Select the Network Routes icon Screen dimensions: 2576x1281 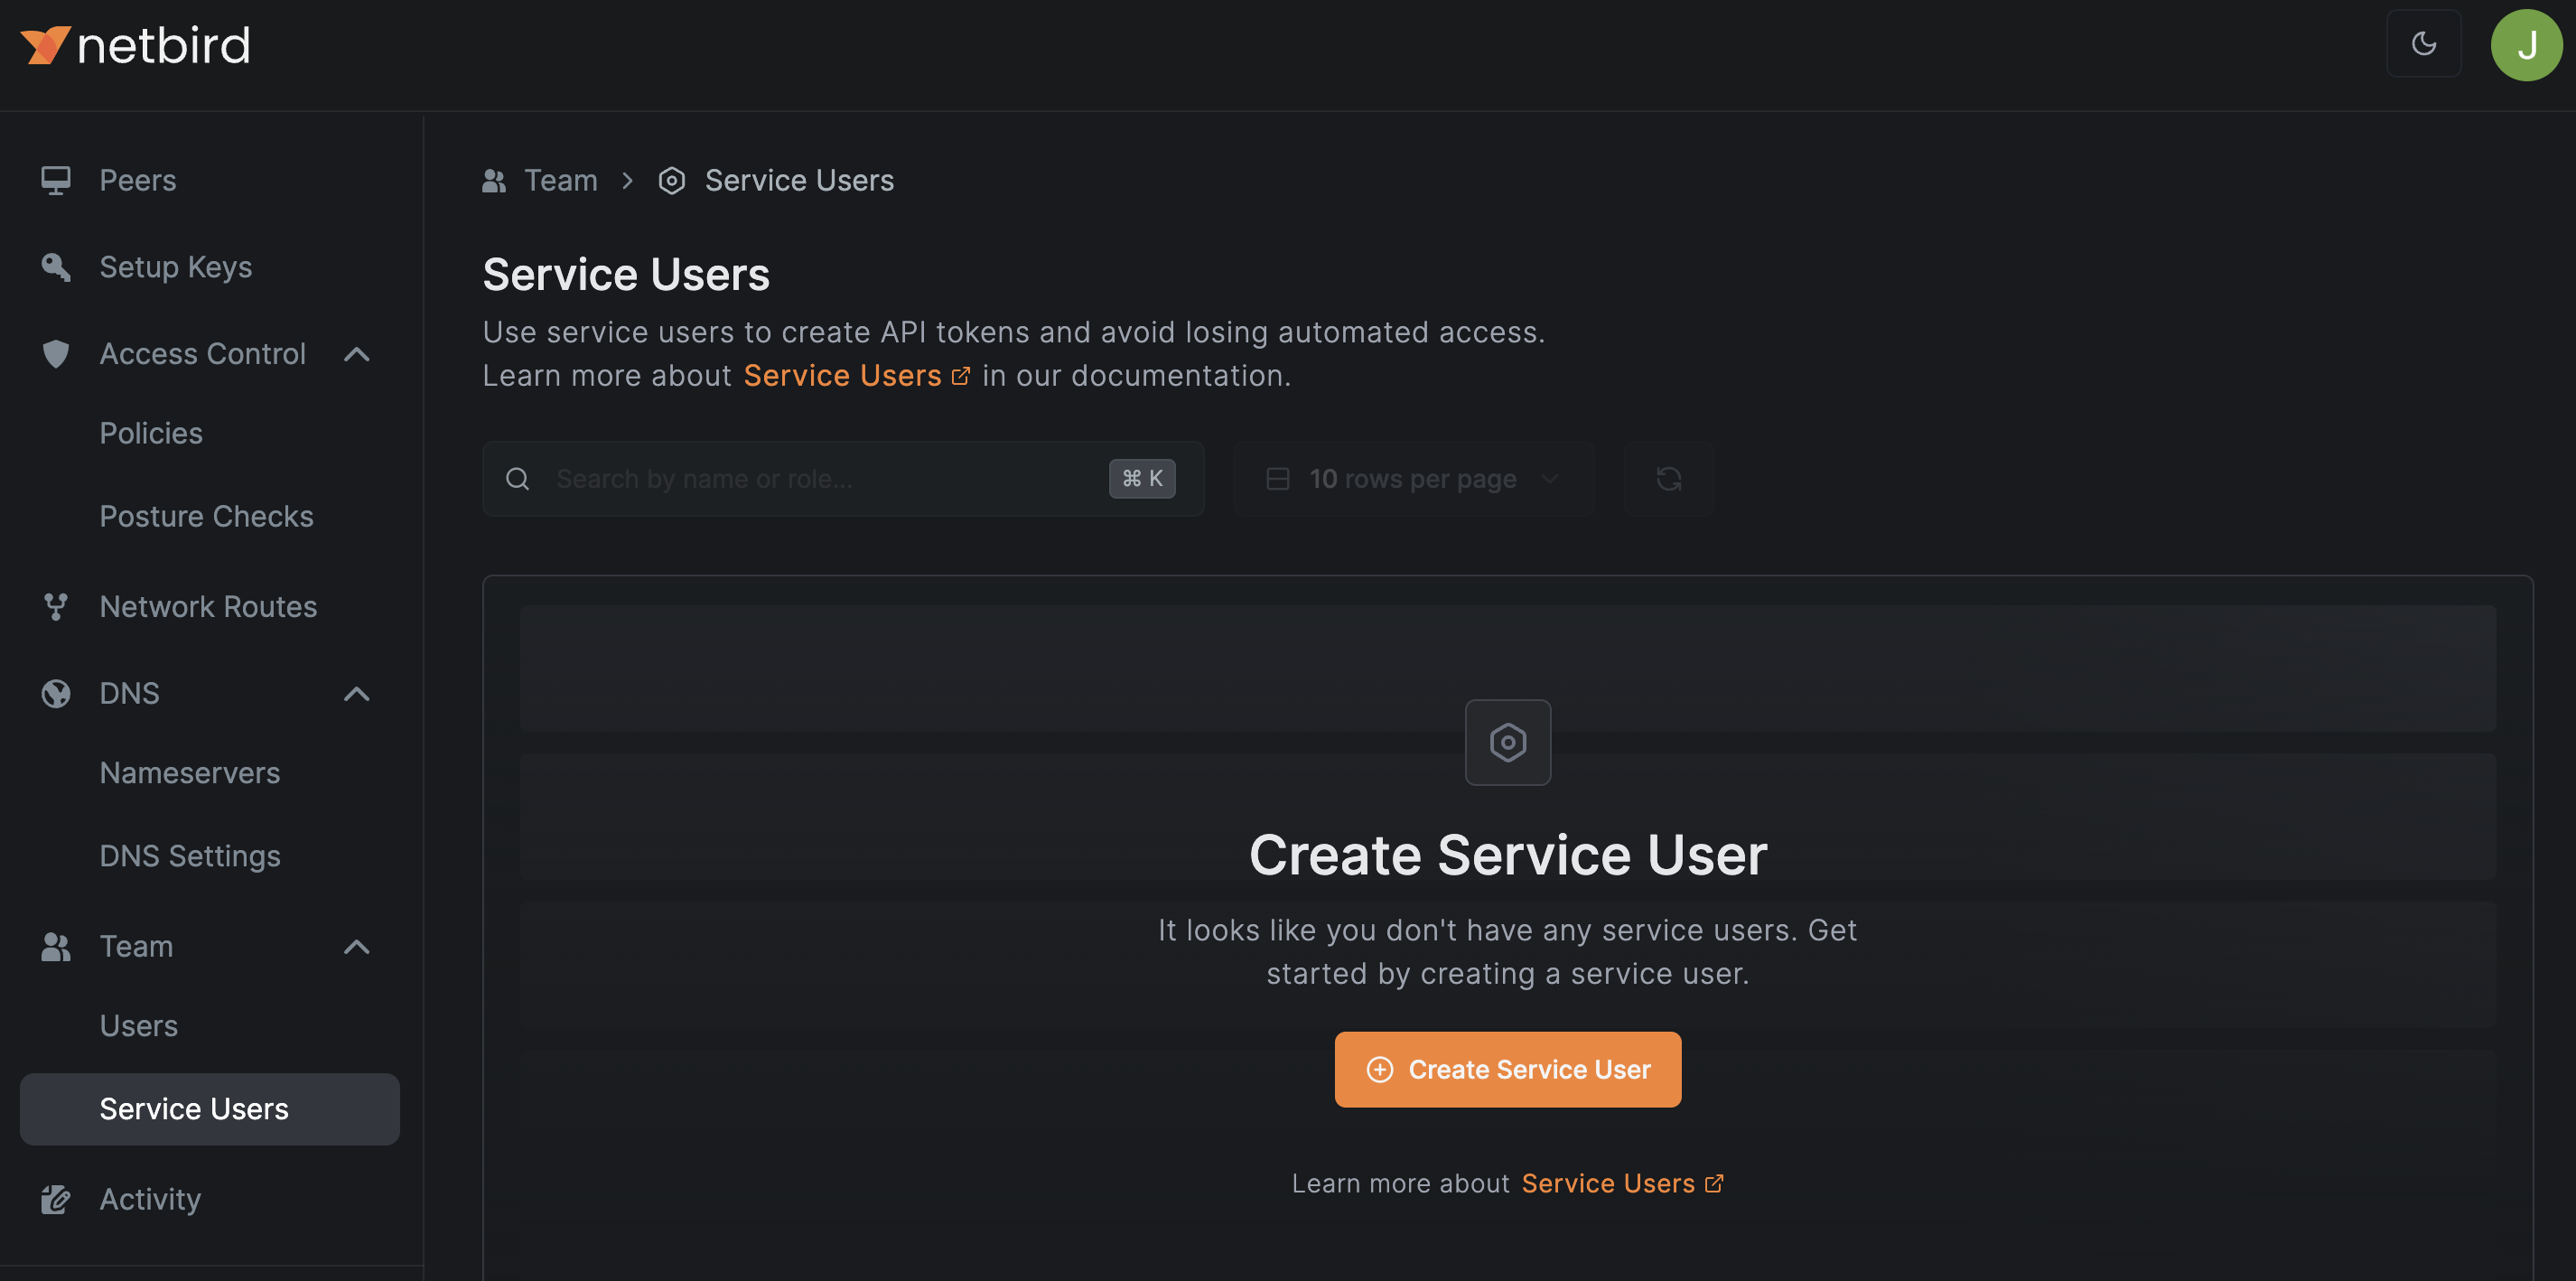click(x=55, y=606)
